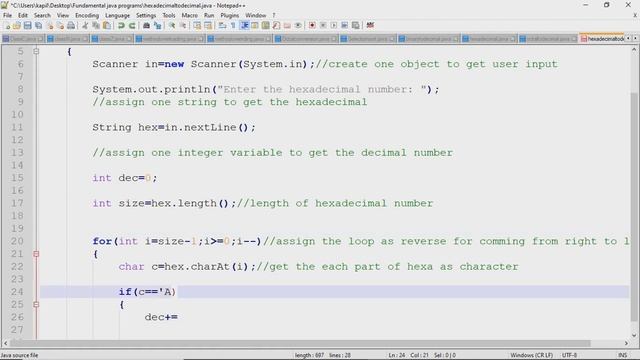The width and height of the screenshot is (640, 360).
Task: Open the Encoding menu
Action: pos(87,16)
